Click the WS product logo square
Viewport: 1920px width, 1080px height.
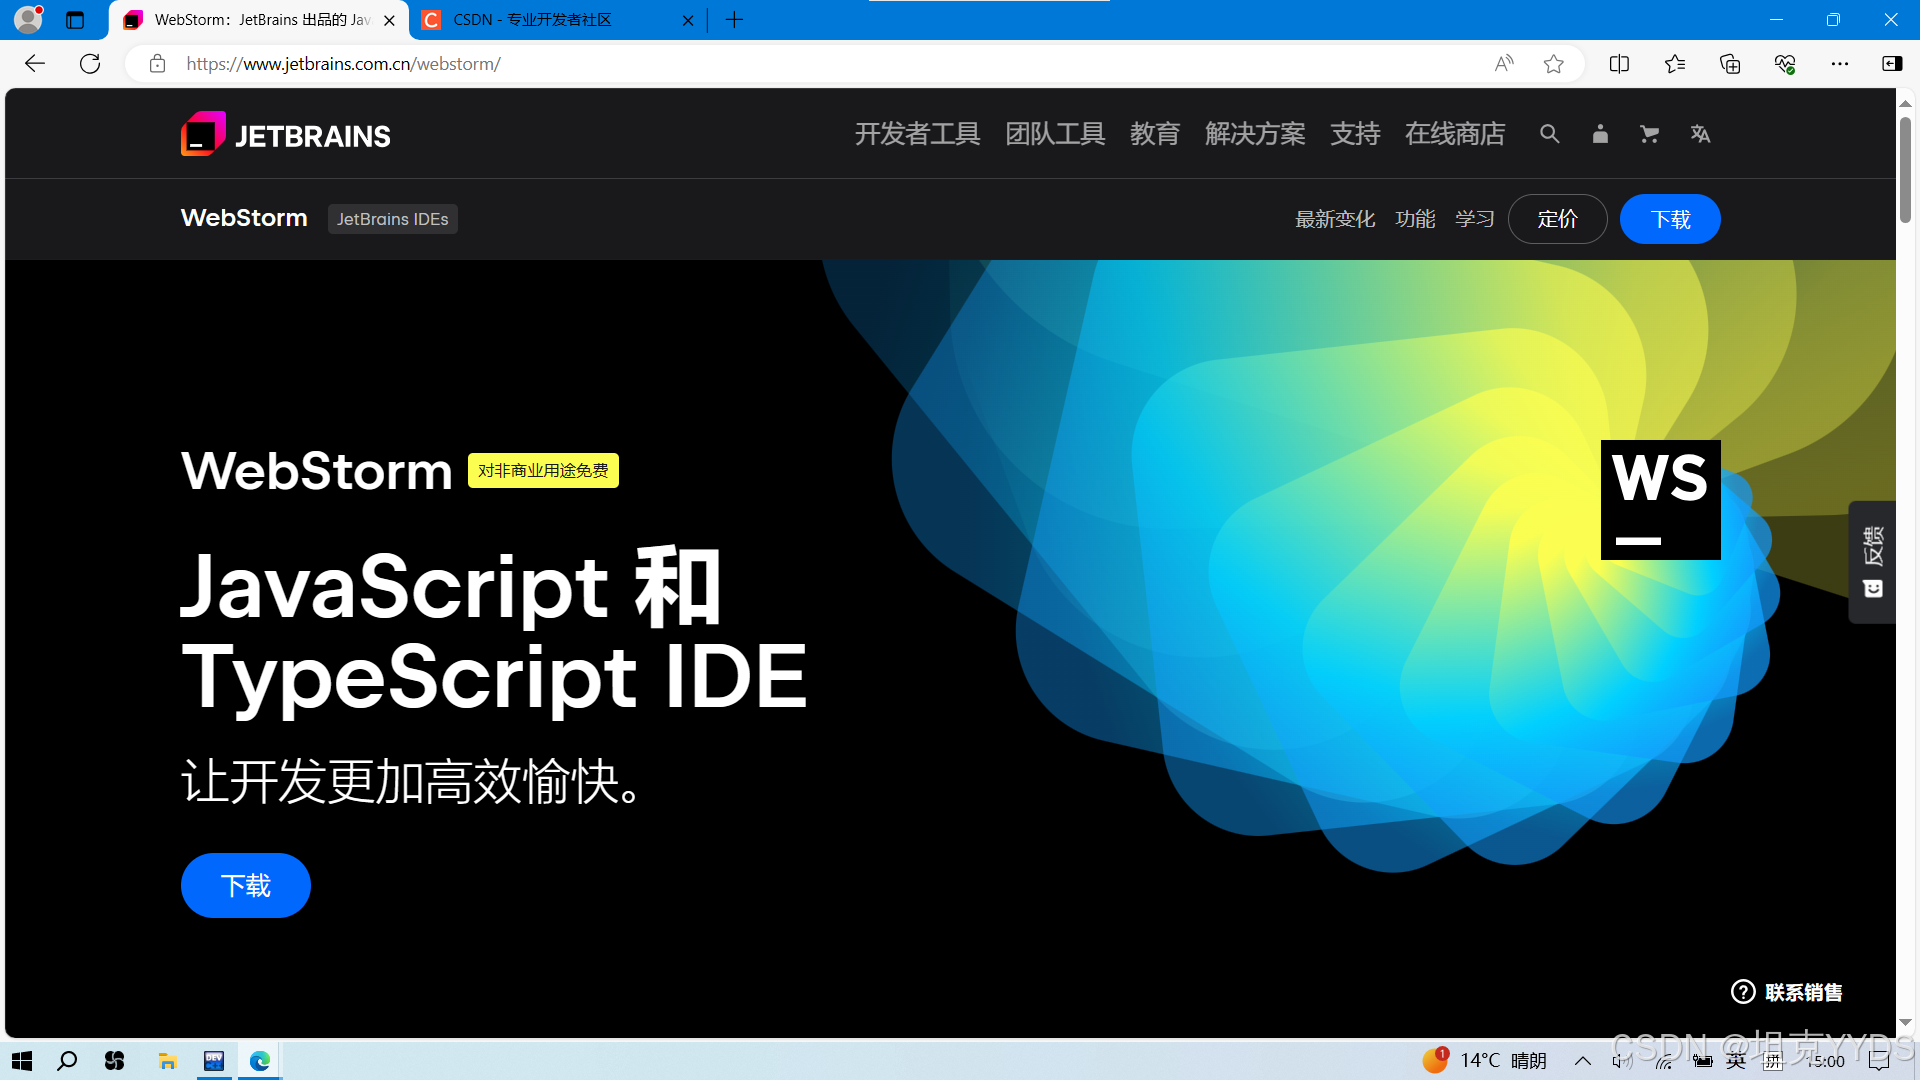[1660, 500]
